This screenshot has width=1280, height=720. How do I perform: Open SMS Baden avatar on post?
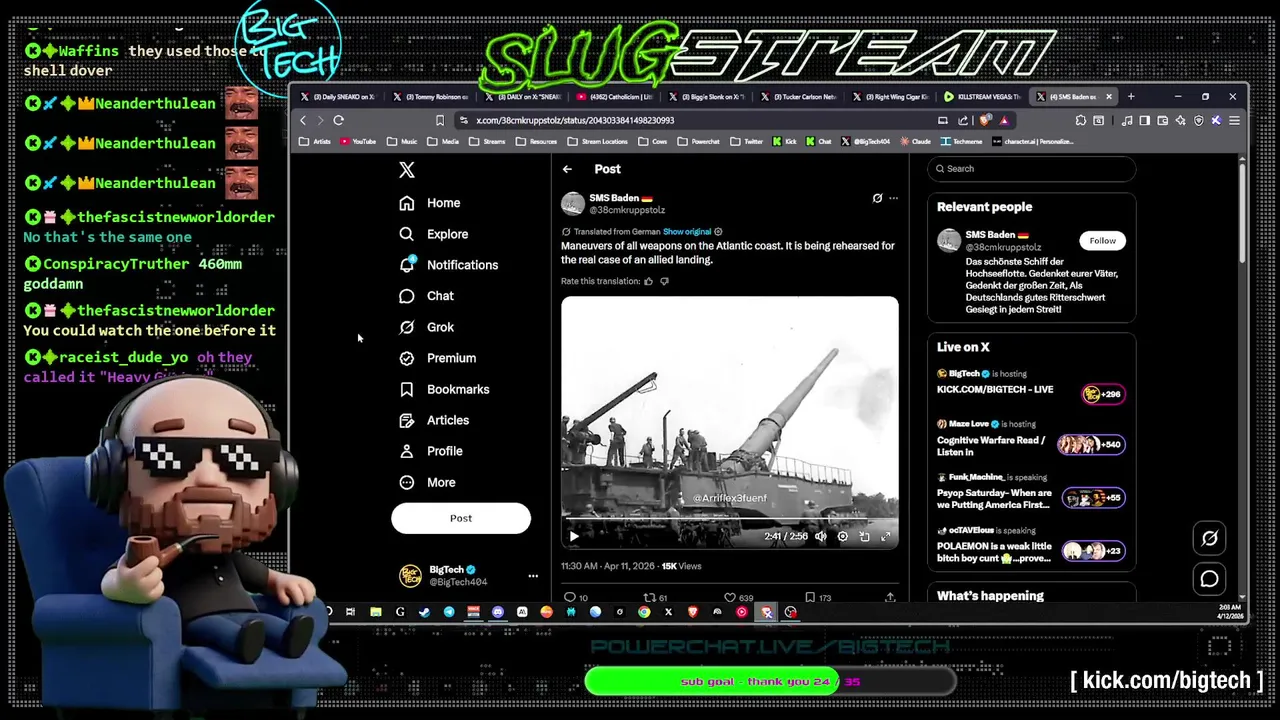pyautogui.click(x=573, y=204)
